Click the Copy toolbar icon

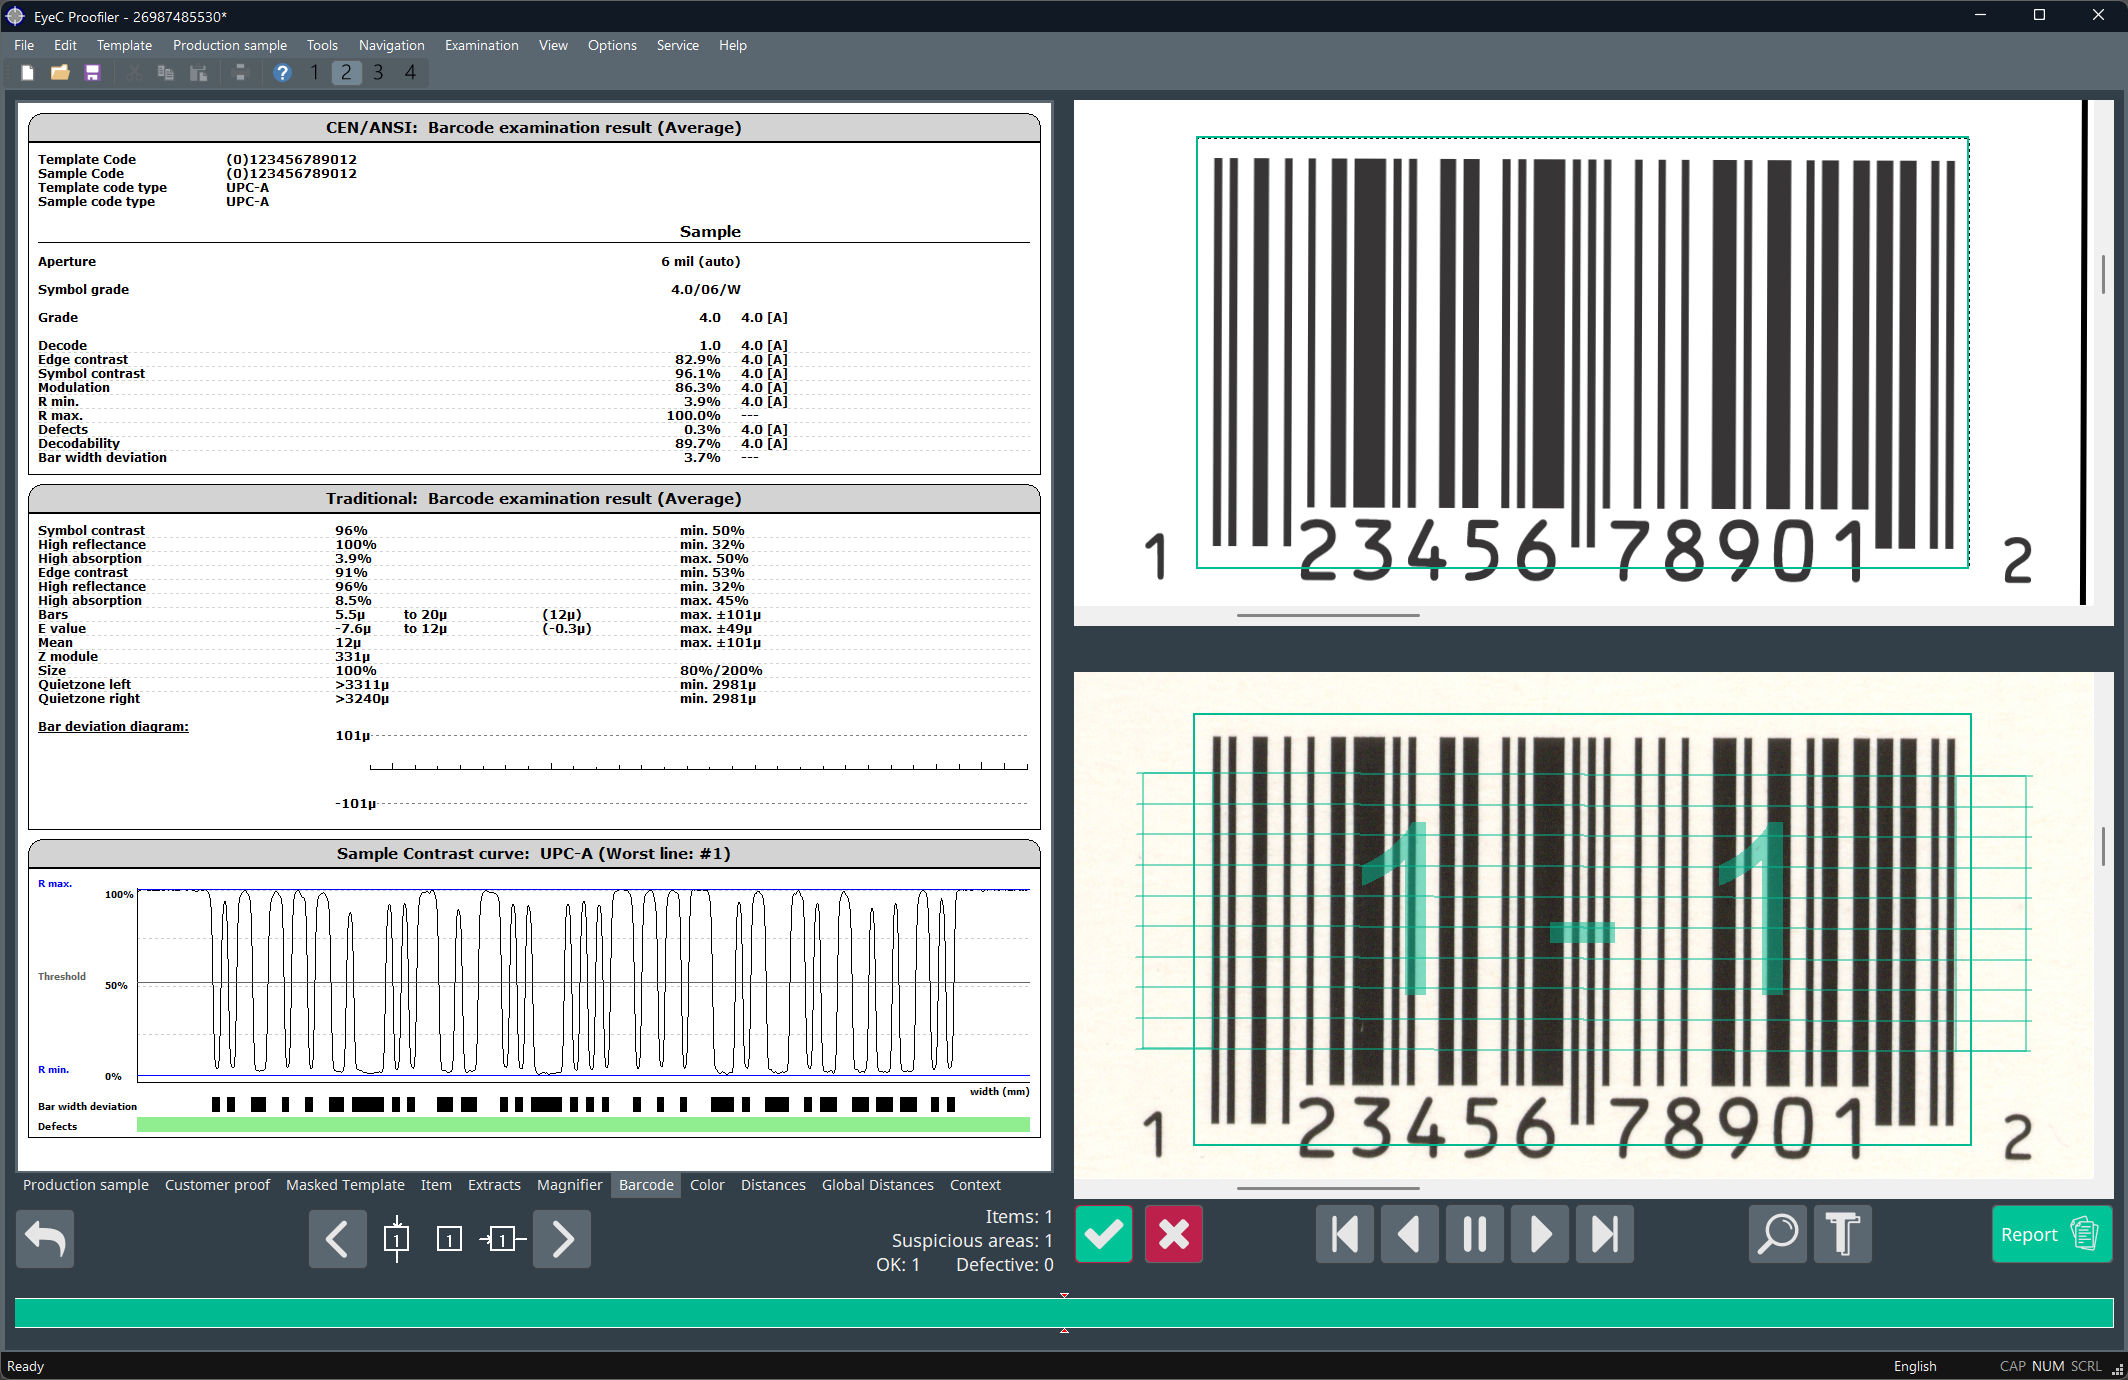166,73
